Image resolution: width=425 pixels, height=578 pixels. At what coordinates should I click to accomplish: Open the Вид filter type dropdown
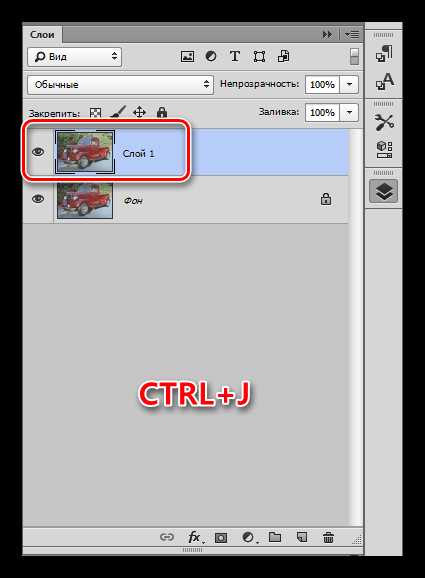[x=74, y=57]
